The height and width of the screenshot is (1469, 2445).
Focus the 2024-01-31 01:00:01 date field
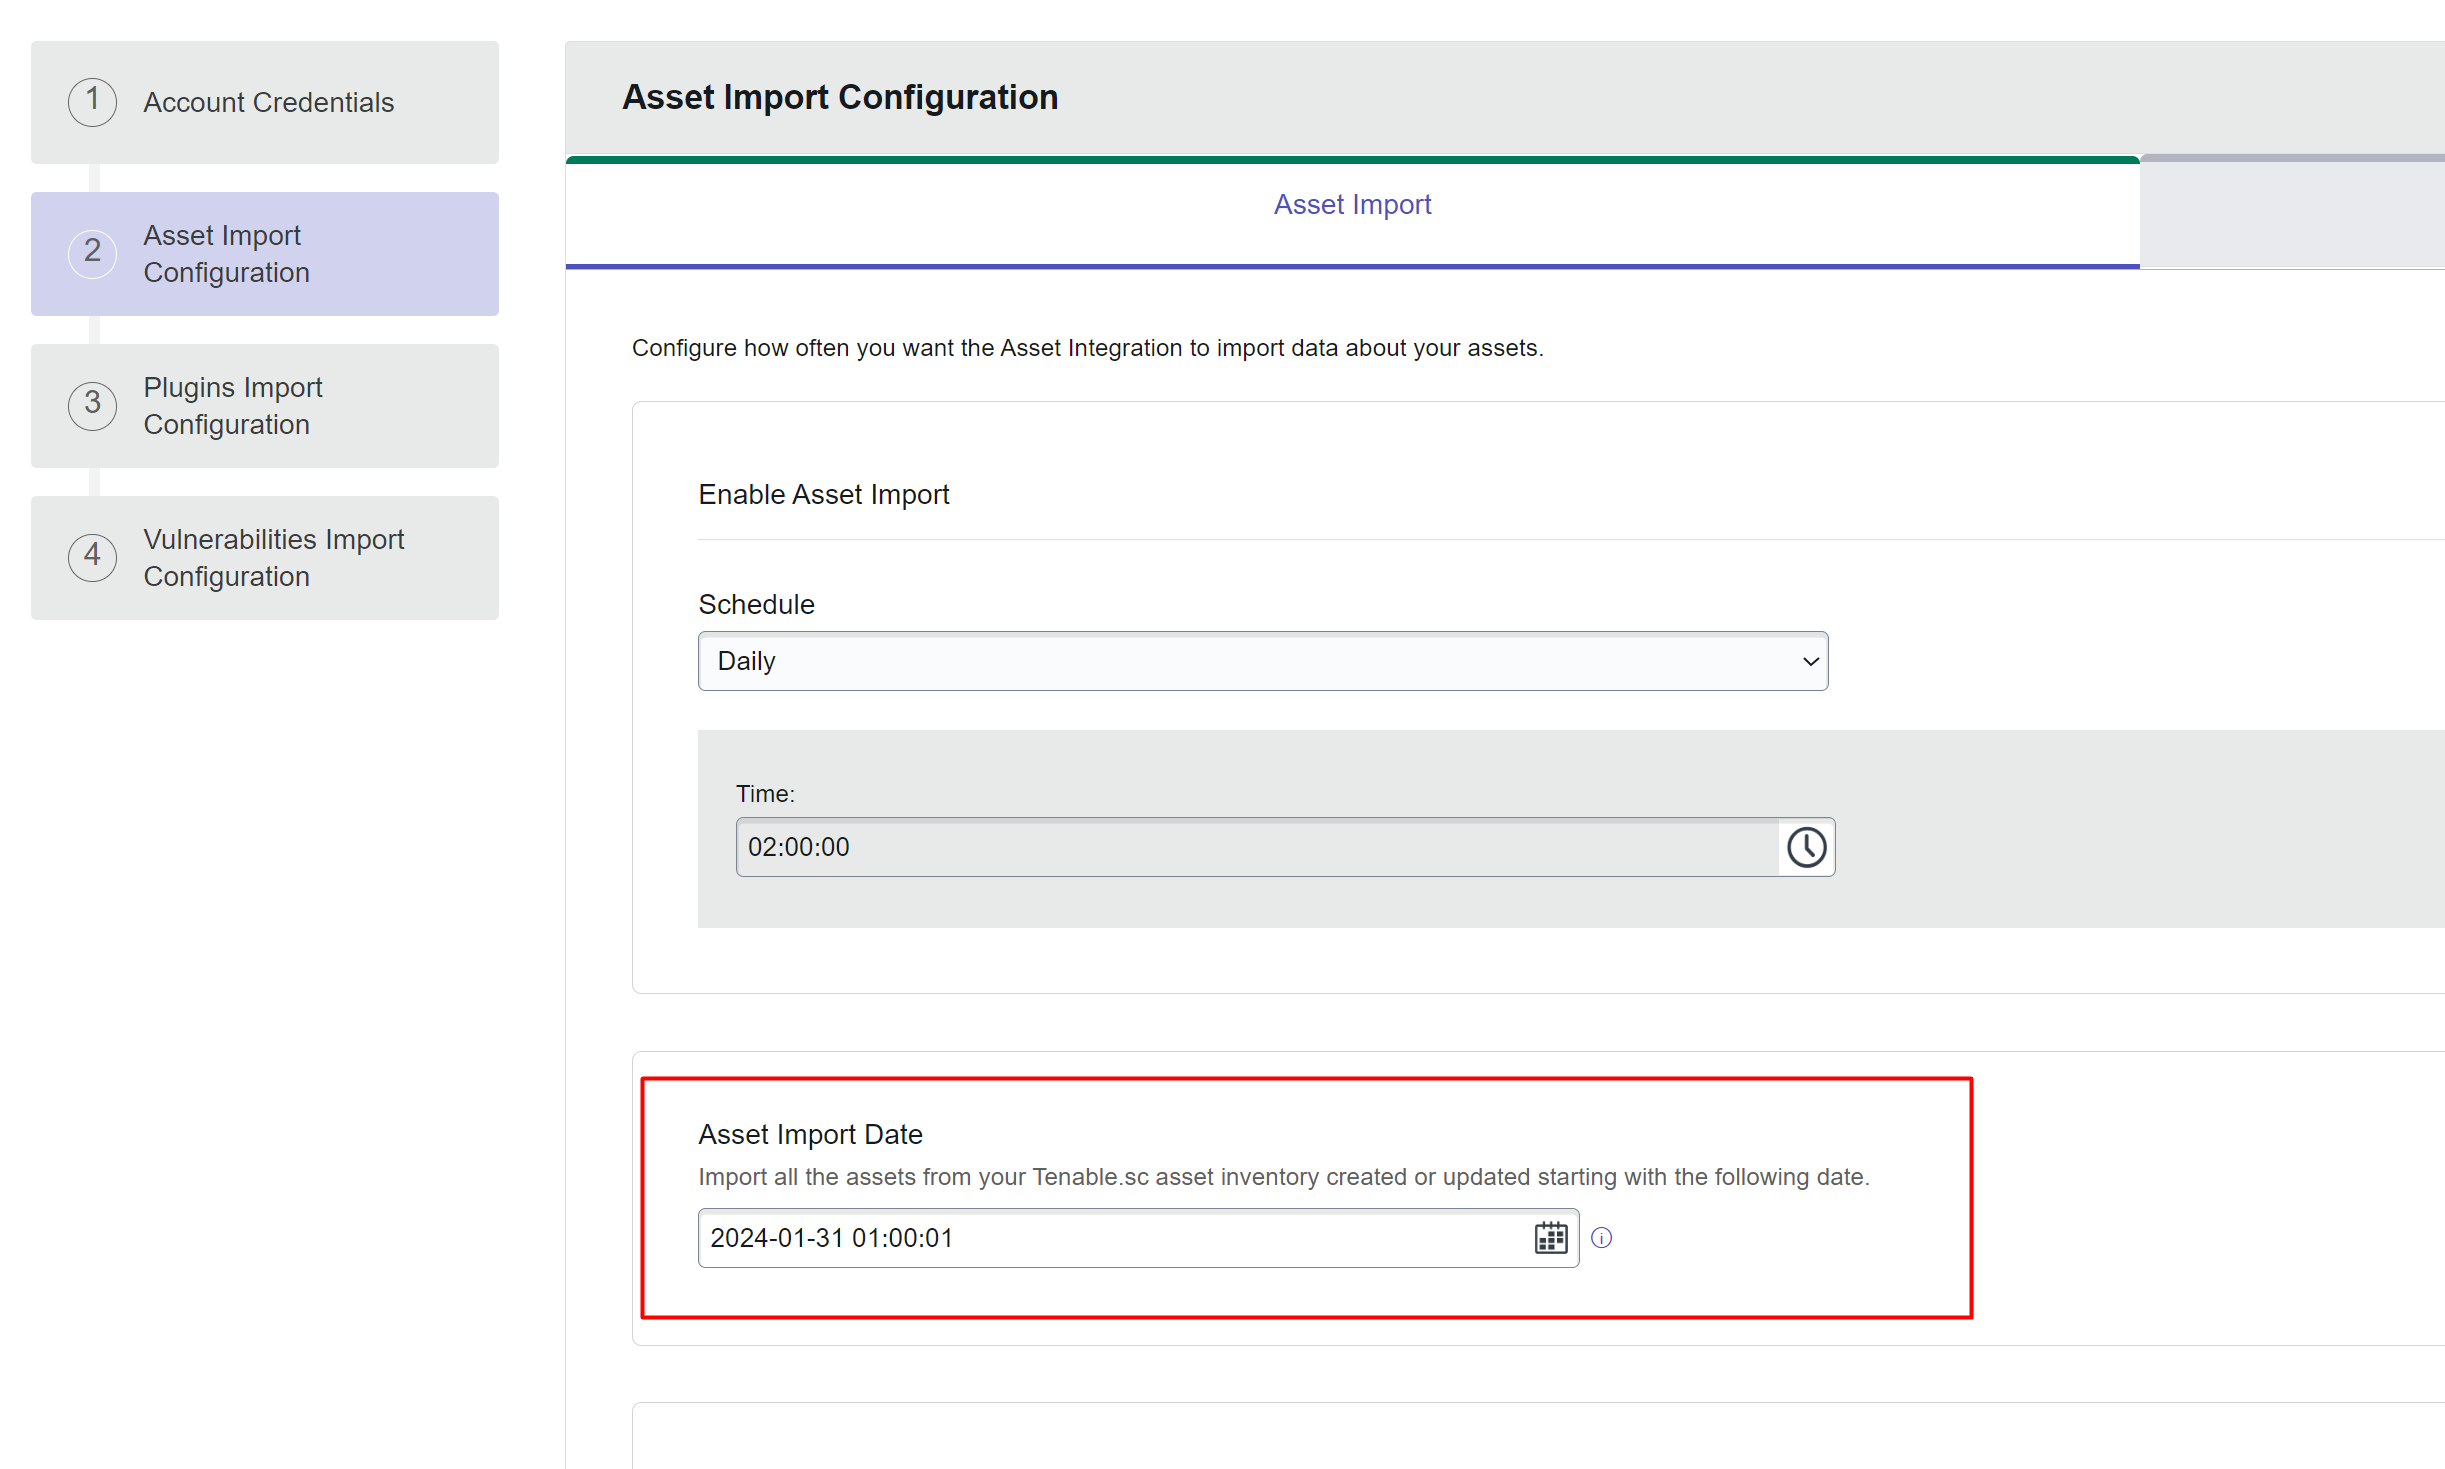click(1110, 1238)
